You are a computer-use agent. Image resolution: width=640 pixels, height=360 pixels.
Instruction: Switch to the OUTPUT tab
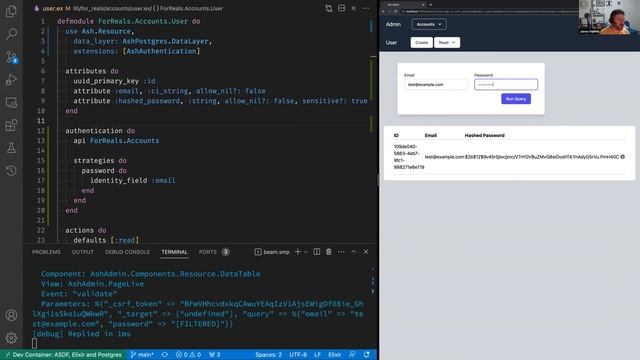point(82,252)
